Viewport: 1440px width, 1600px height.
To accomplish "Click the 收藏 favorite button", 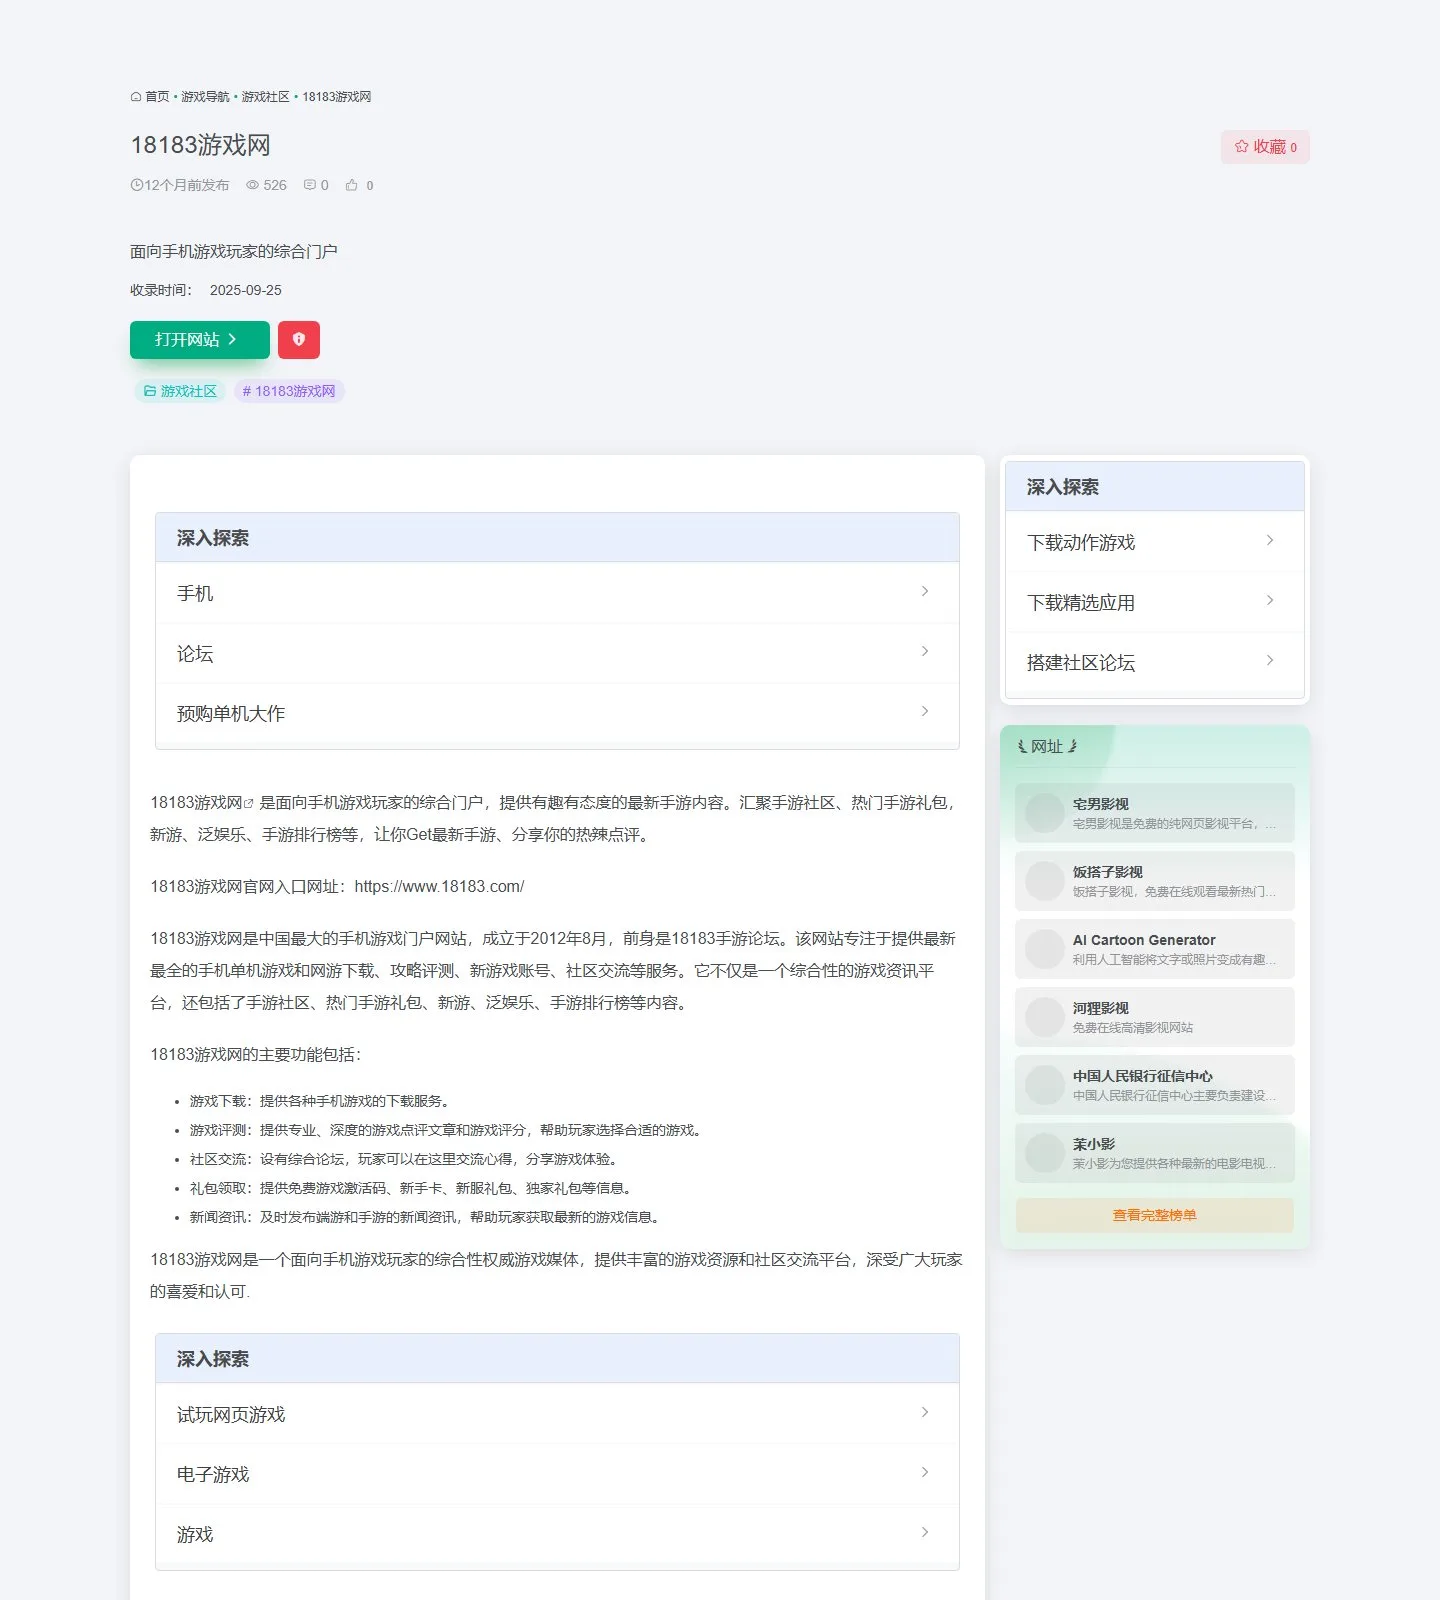I will (x=1265, y=147).
